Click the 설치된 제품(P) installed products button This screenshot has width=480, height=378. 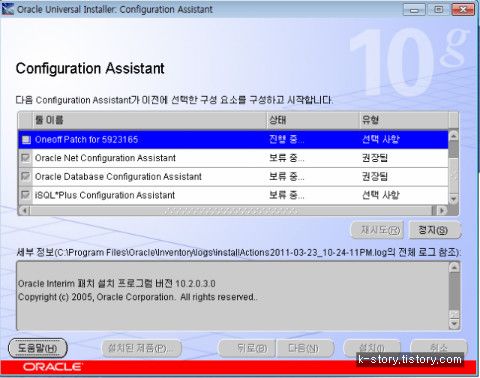[142, 348]
